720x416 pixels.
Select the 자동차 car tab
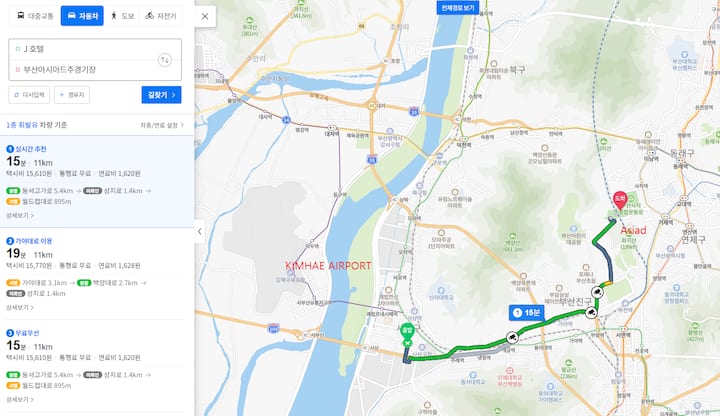[x=82, y=16]
